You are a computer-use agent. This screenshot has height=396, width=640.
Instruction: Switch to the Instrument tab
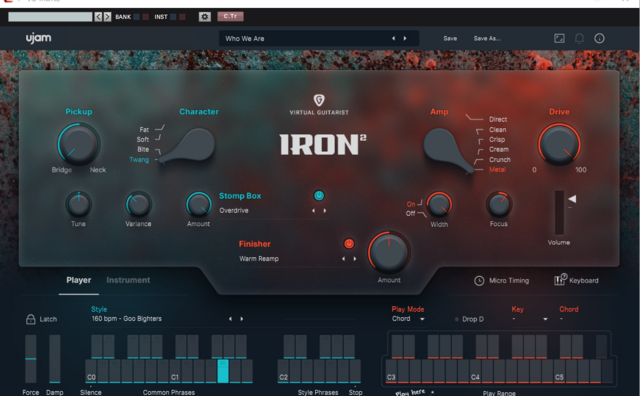(x=128, y=280)
